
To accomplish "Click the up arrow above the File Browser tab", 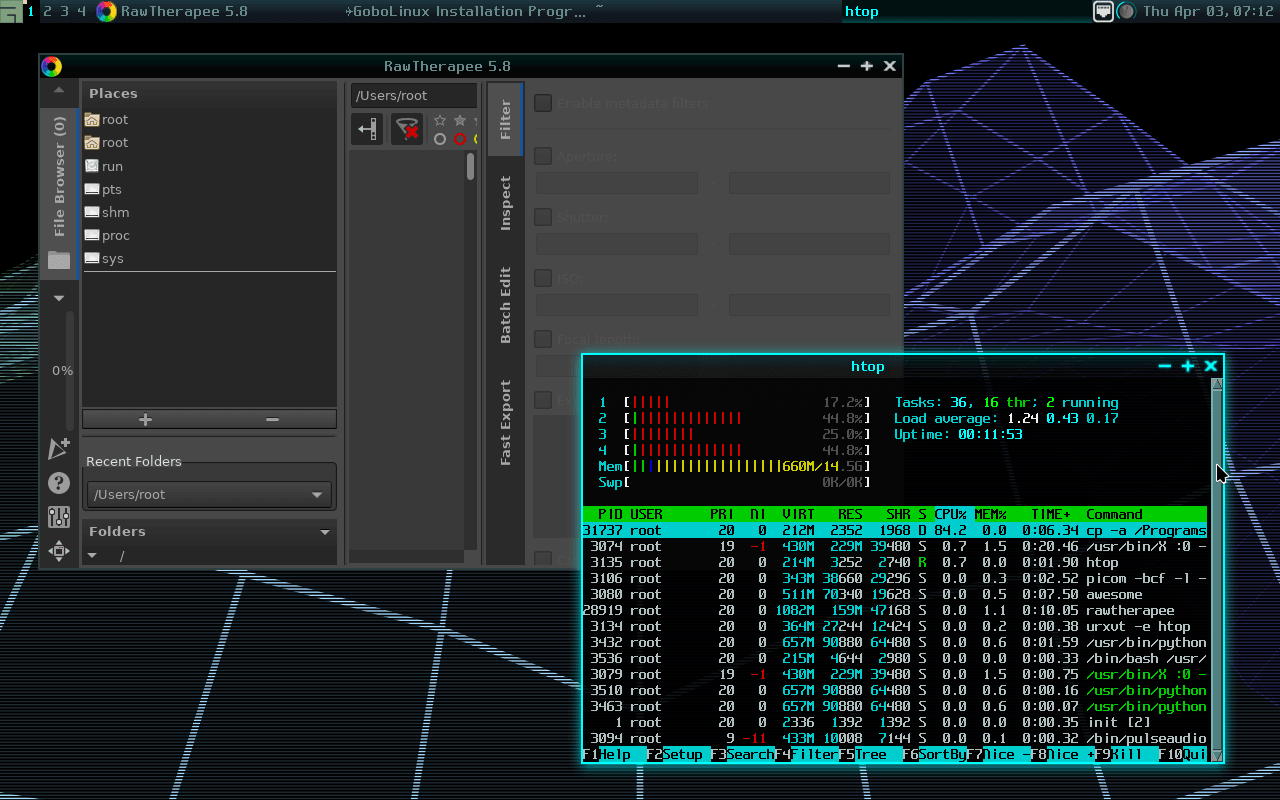I will (59, 90).
